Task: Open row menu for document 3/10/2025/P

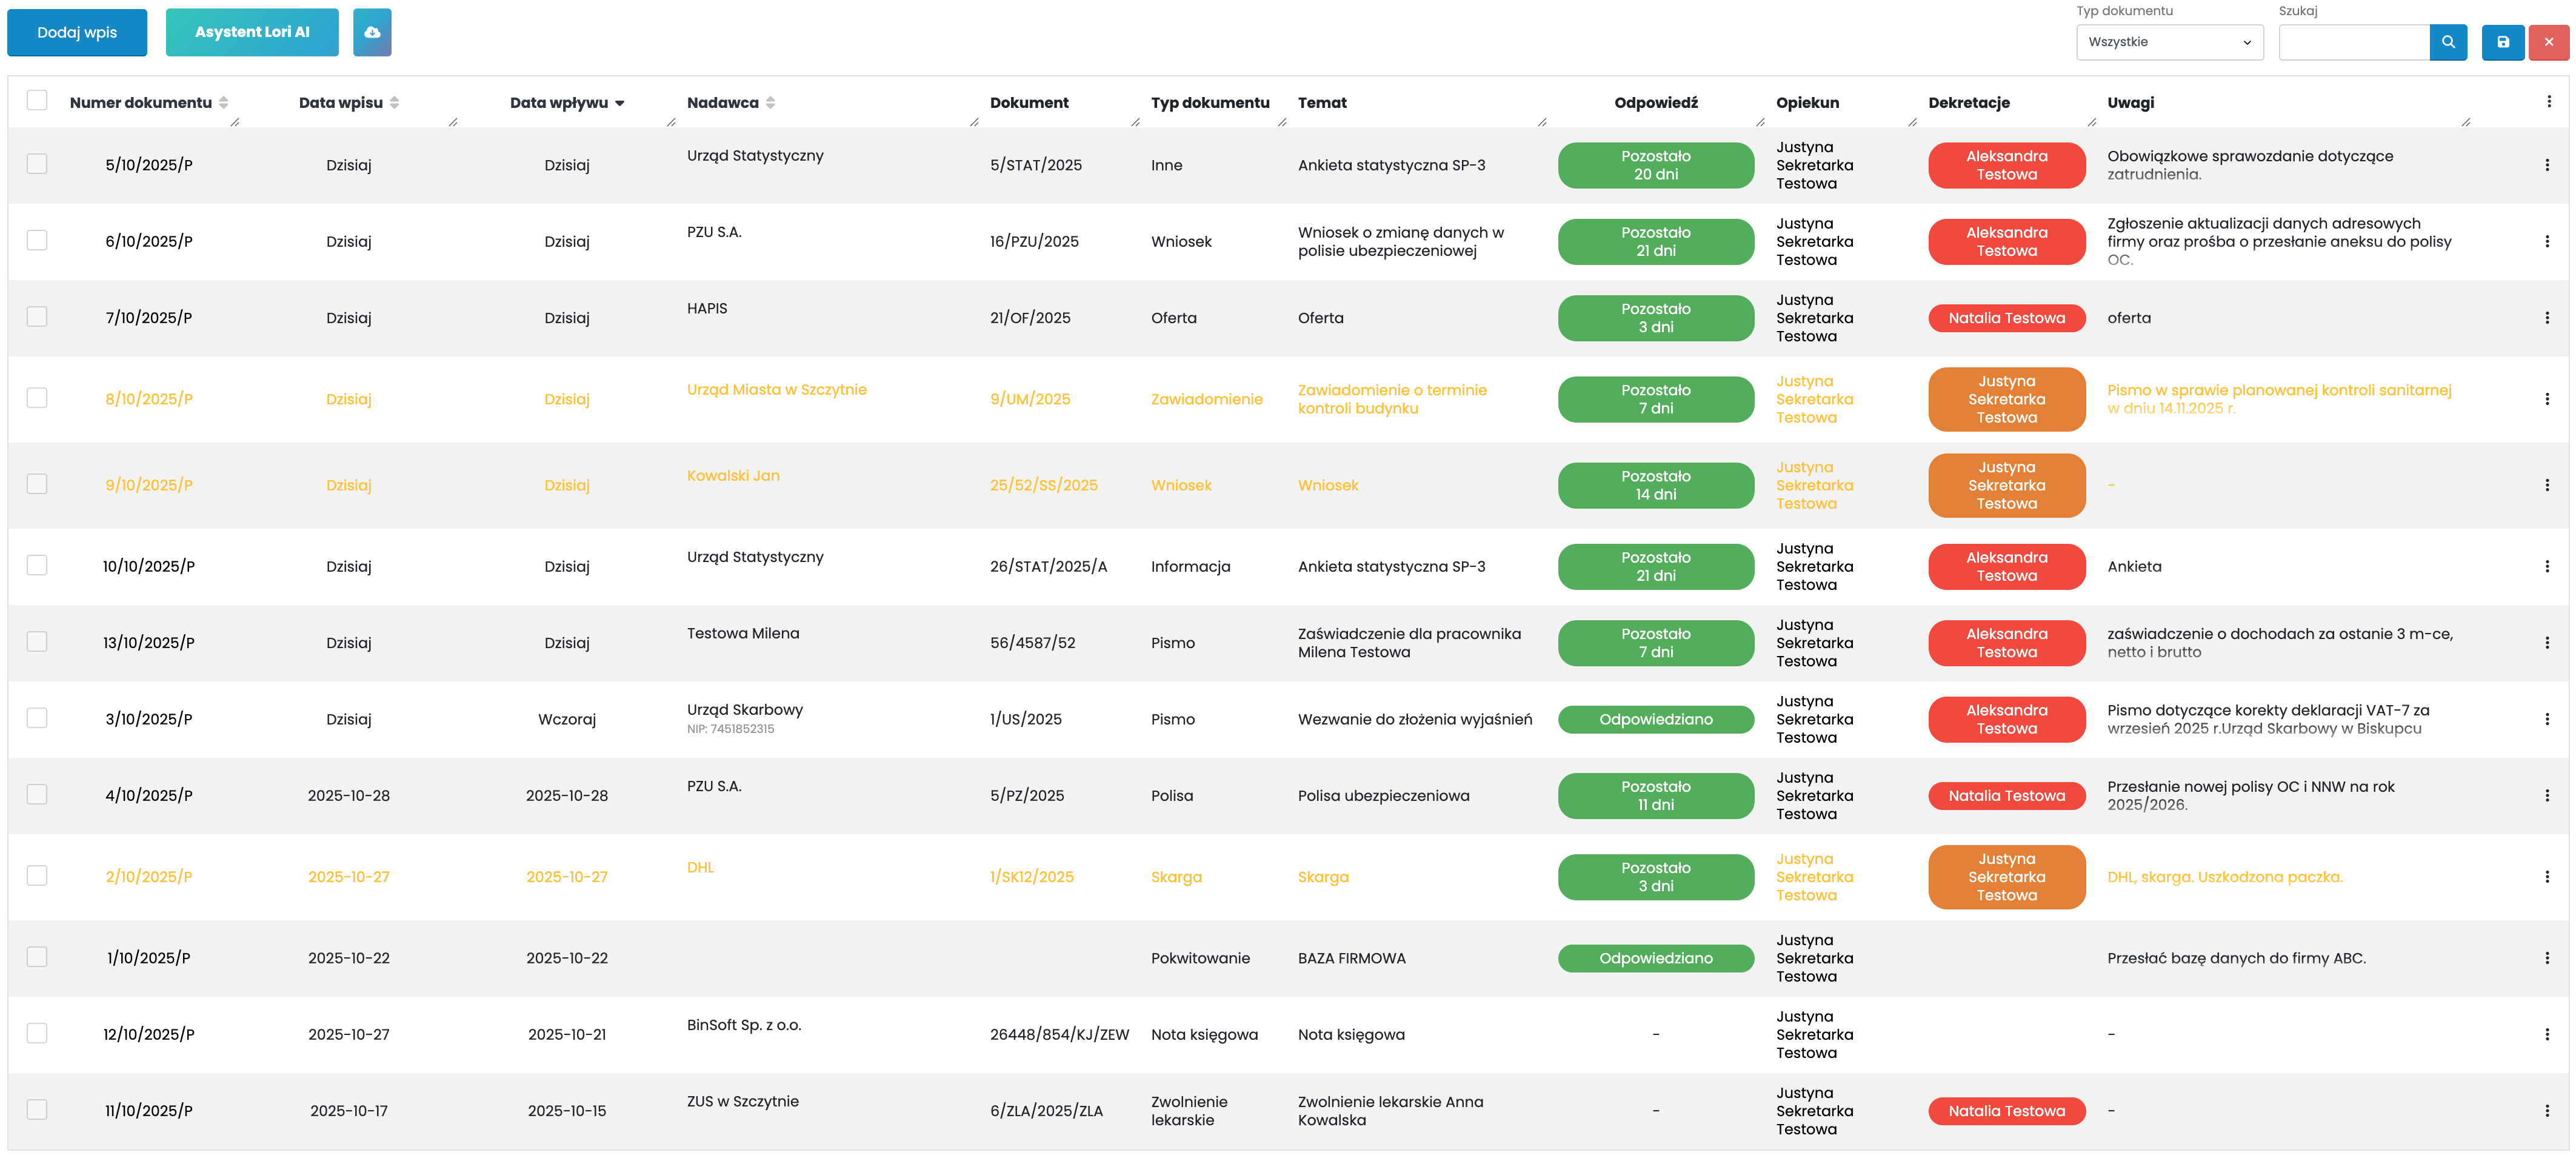Action: tap(2546, 719)
